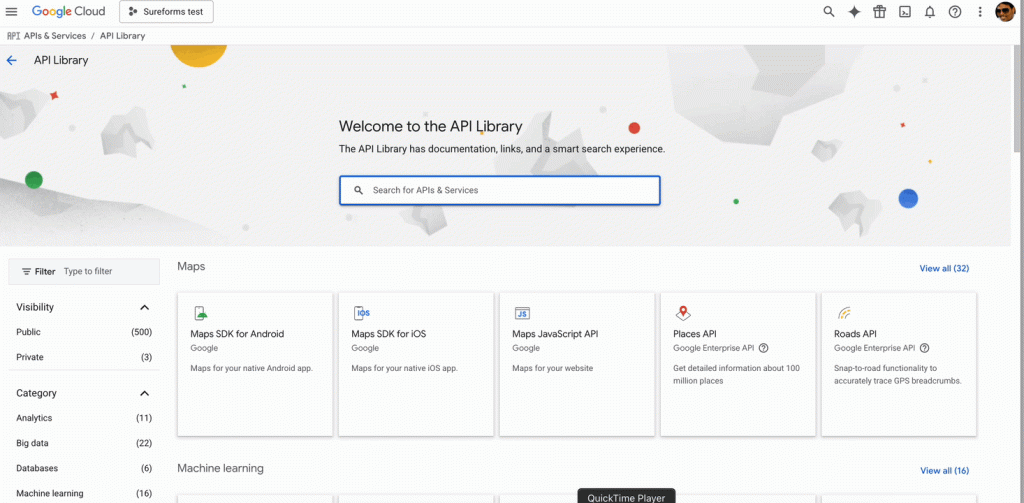1024x503 pixels.
Task: Focus the Search for APIs & Services field
Action: pyautogui.click(x=500, y=190)
